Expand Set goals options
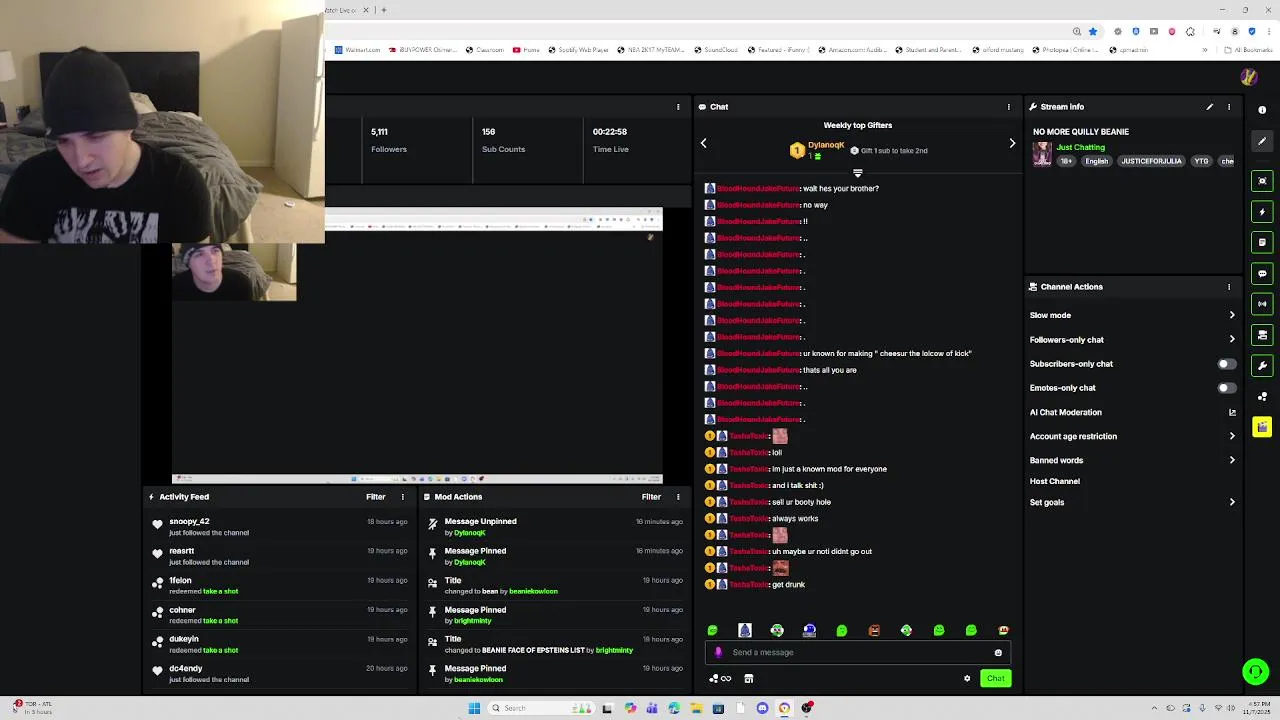This screenshot has width=1280, height=720. [1232, 502]
